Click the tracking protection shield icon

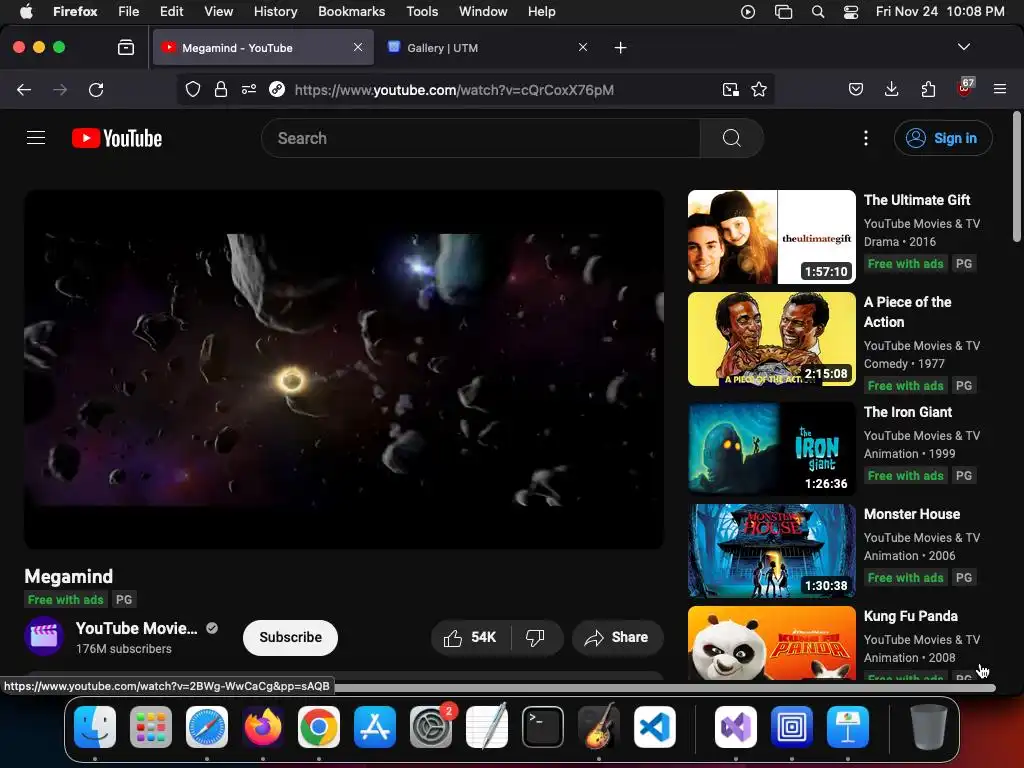click(193, 89)
